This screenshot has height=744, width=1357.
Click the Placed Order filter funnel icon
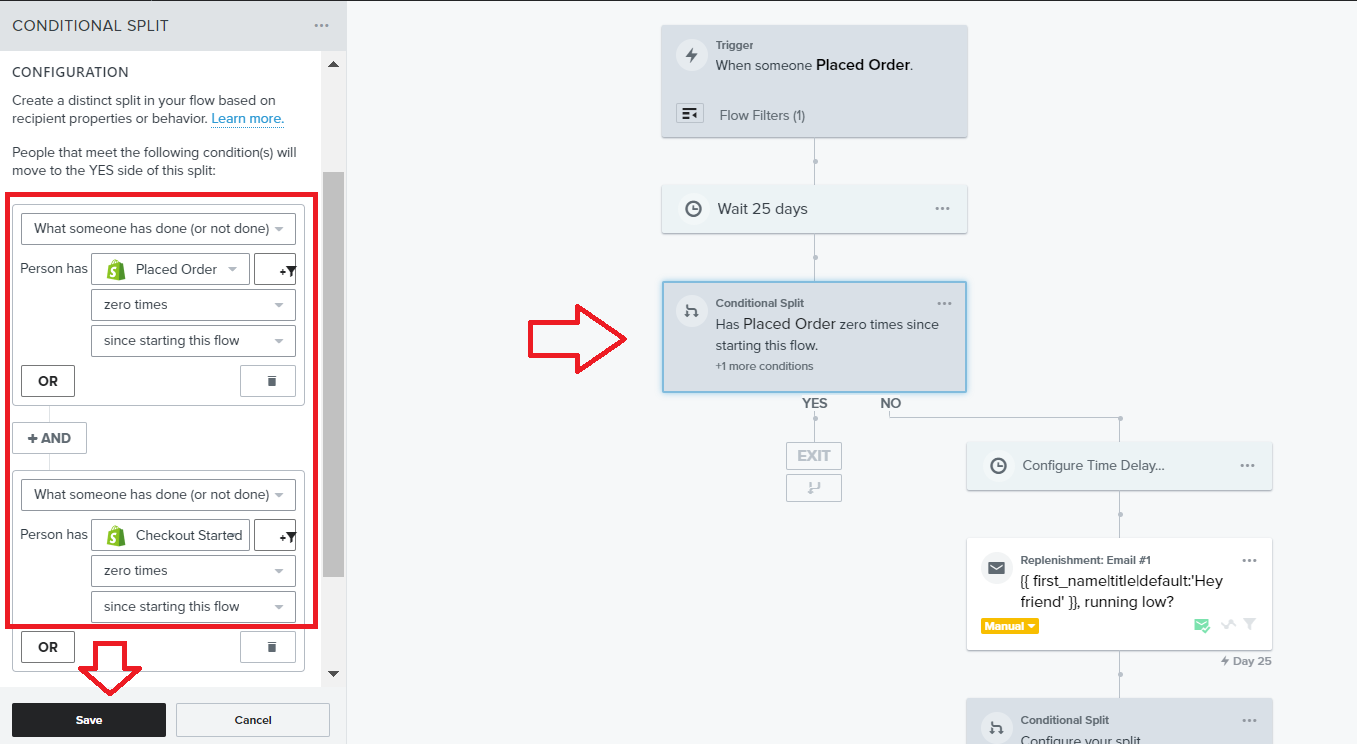pos(275,269)
